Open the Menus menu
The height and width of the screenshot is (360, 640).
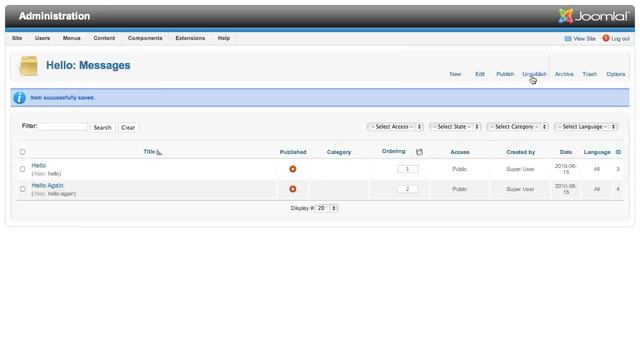point(71,38)
